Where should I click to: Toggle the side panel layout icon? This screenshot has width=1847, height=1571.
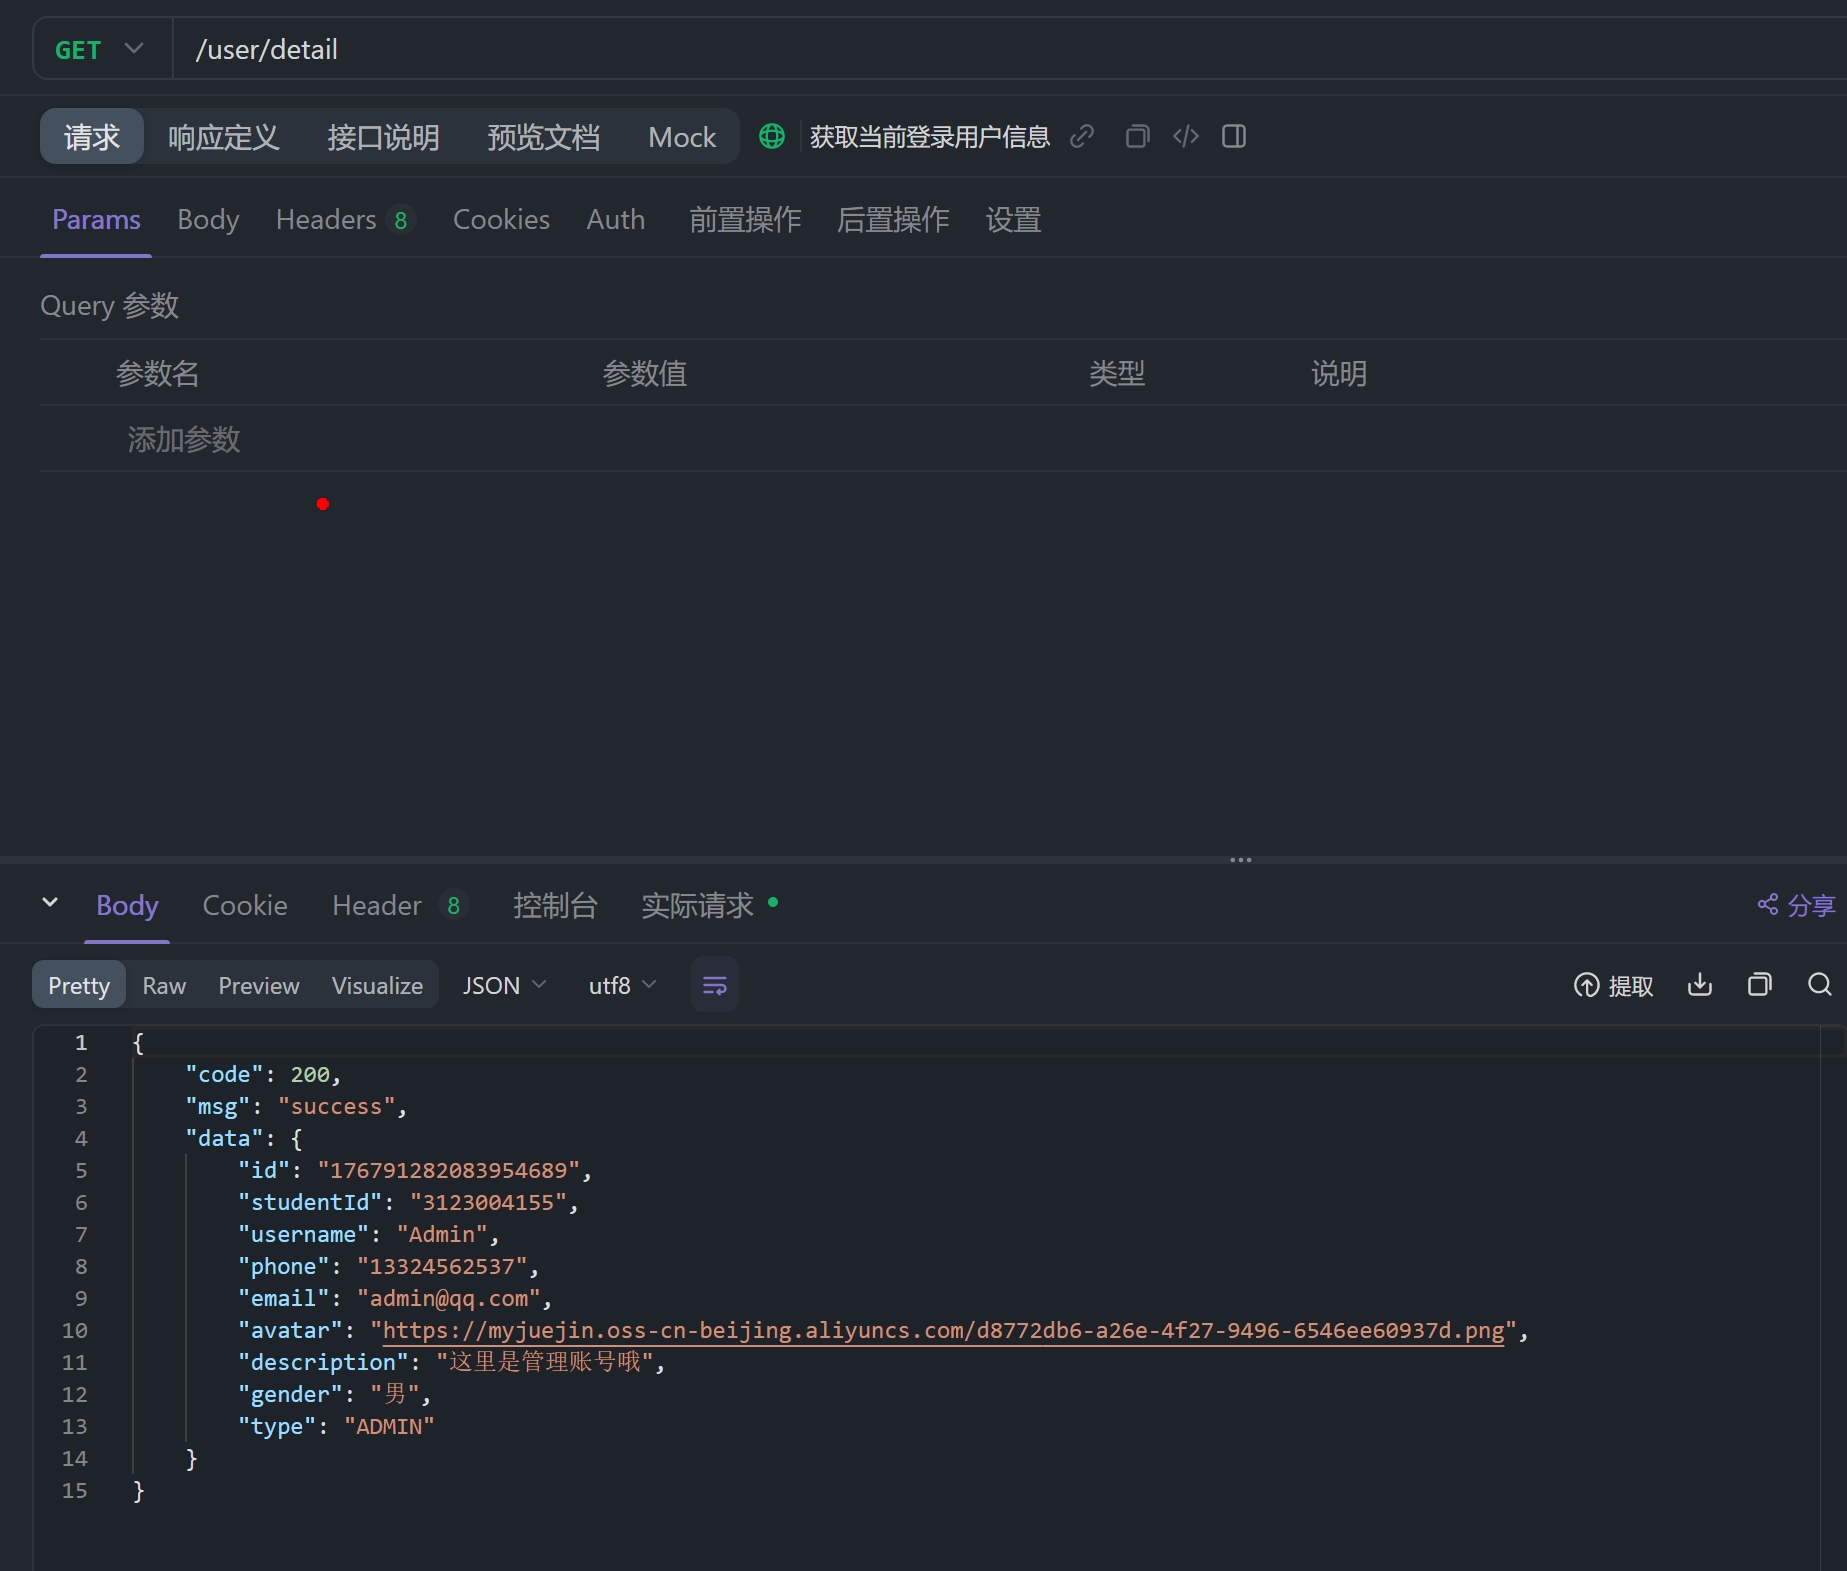point(1234,136)
